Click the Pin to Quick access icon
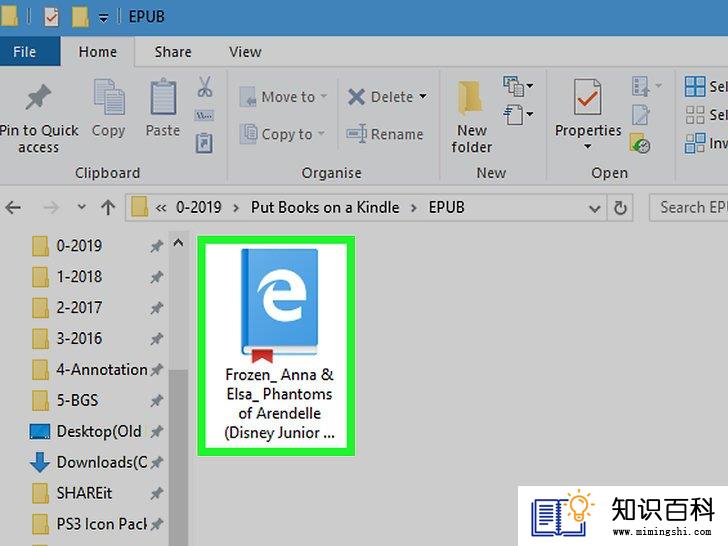Image resolution: width=728 pixels, height=546 pixels. tap(38, 97)
